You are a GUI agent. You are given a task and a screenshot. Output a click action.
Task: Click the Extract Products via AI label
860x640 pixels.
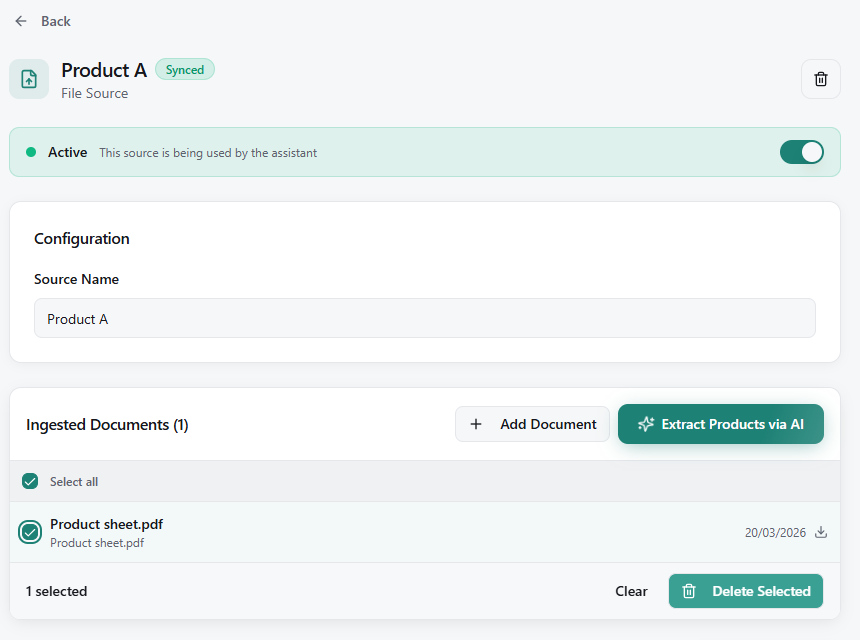pyautogui.click(x=732, y=424)
